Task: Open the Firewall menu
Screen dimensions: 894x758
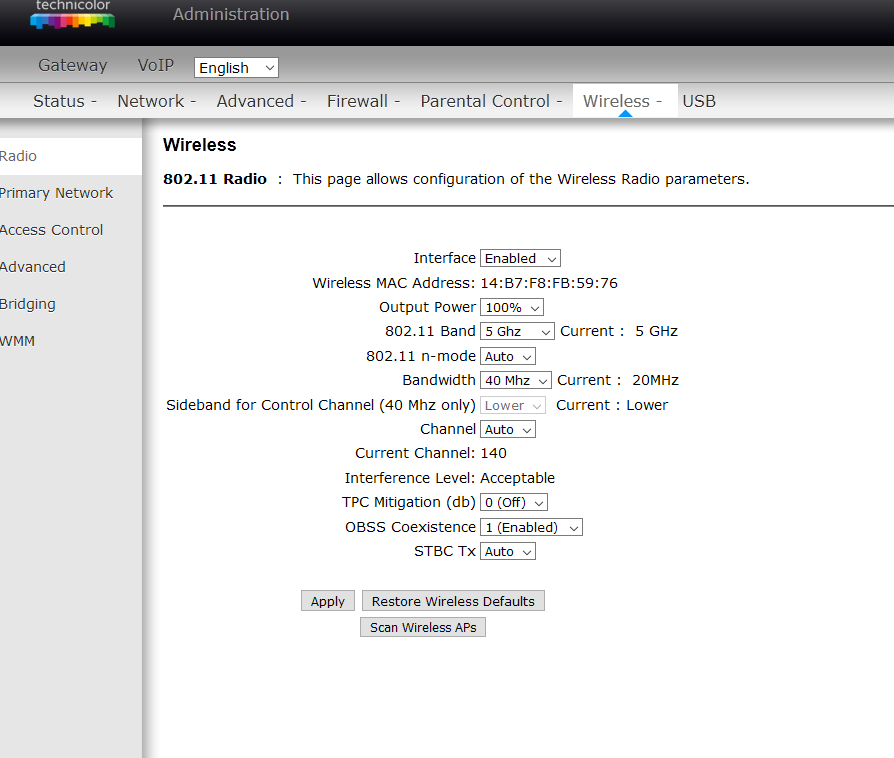Action: pyautogui.click(x=363, y=101)
